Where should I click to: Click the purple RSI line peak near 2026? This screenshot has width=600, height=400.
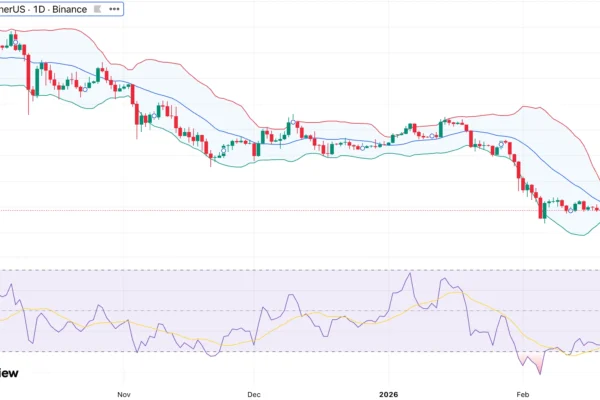409,274
